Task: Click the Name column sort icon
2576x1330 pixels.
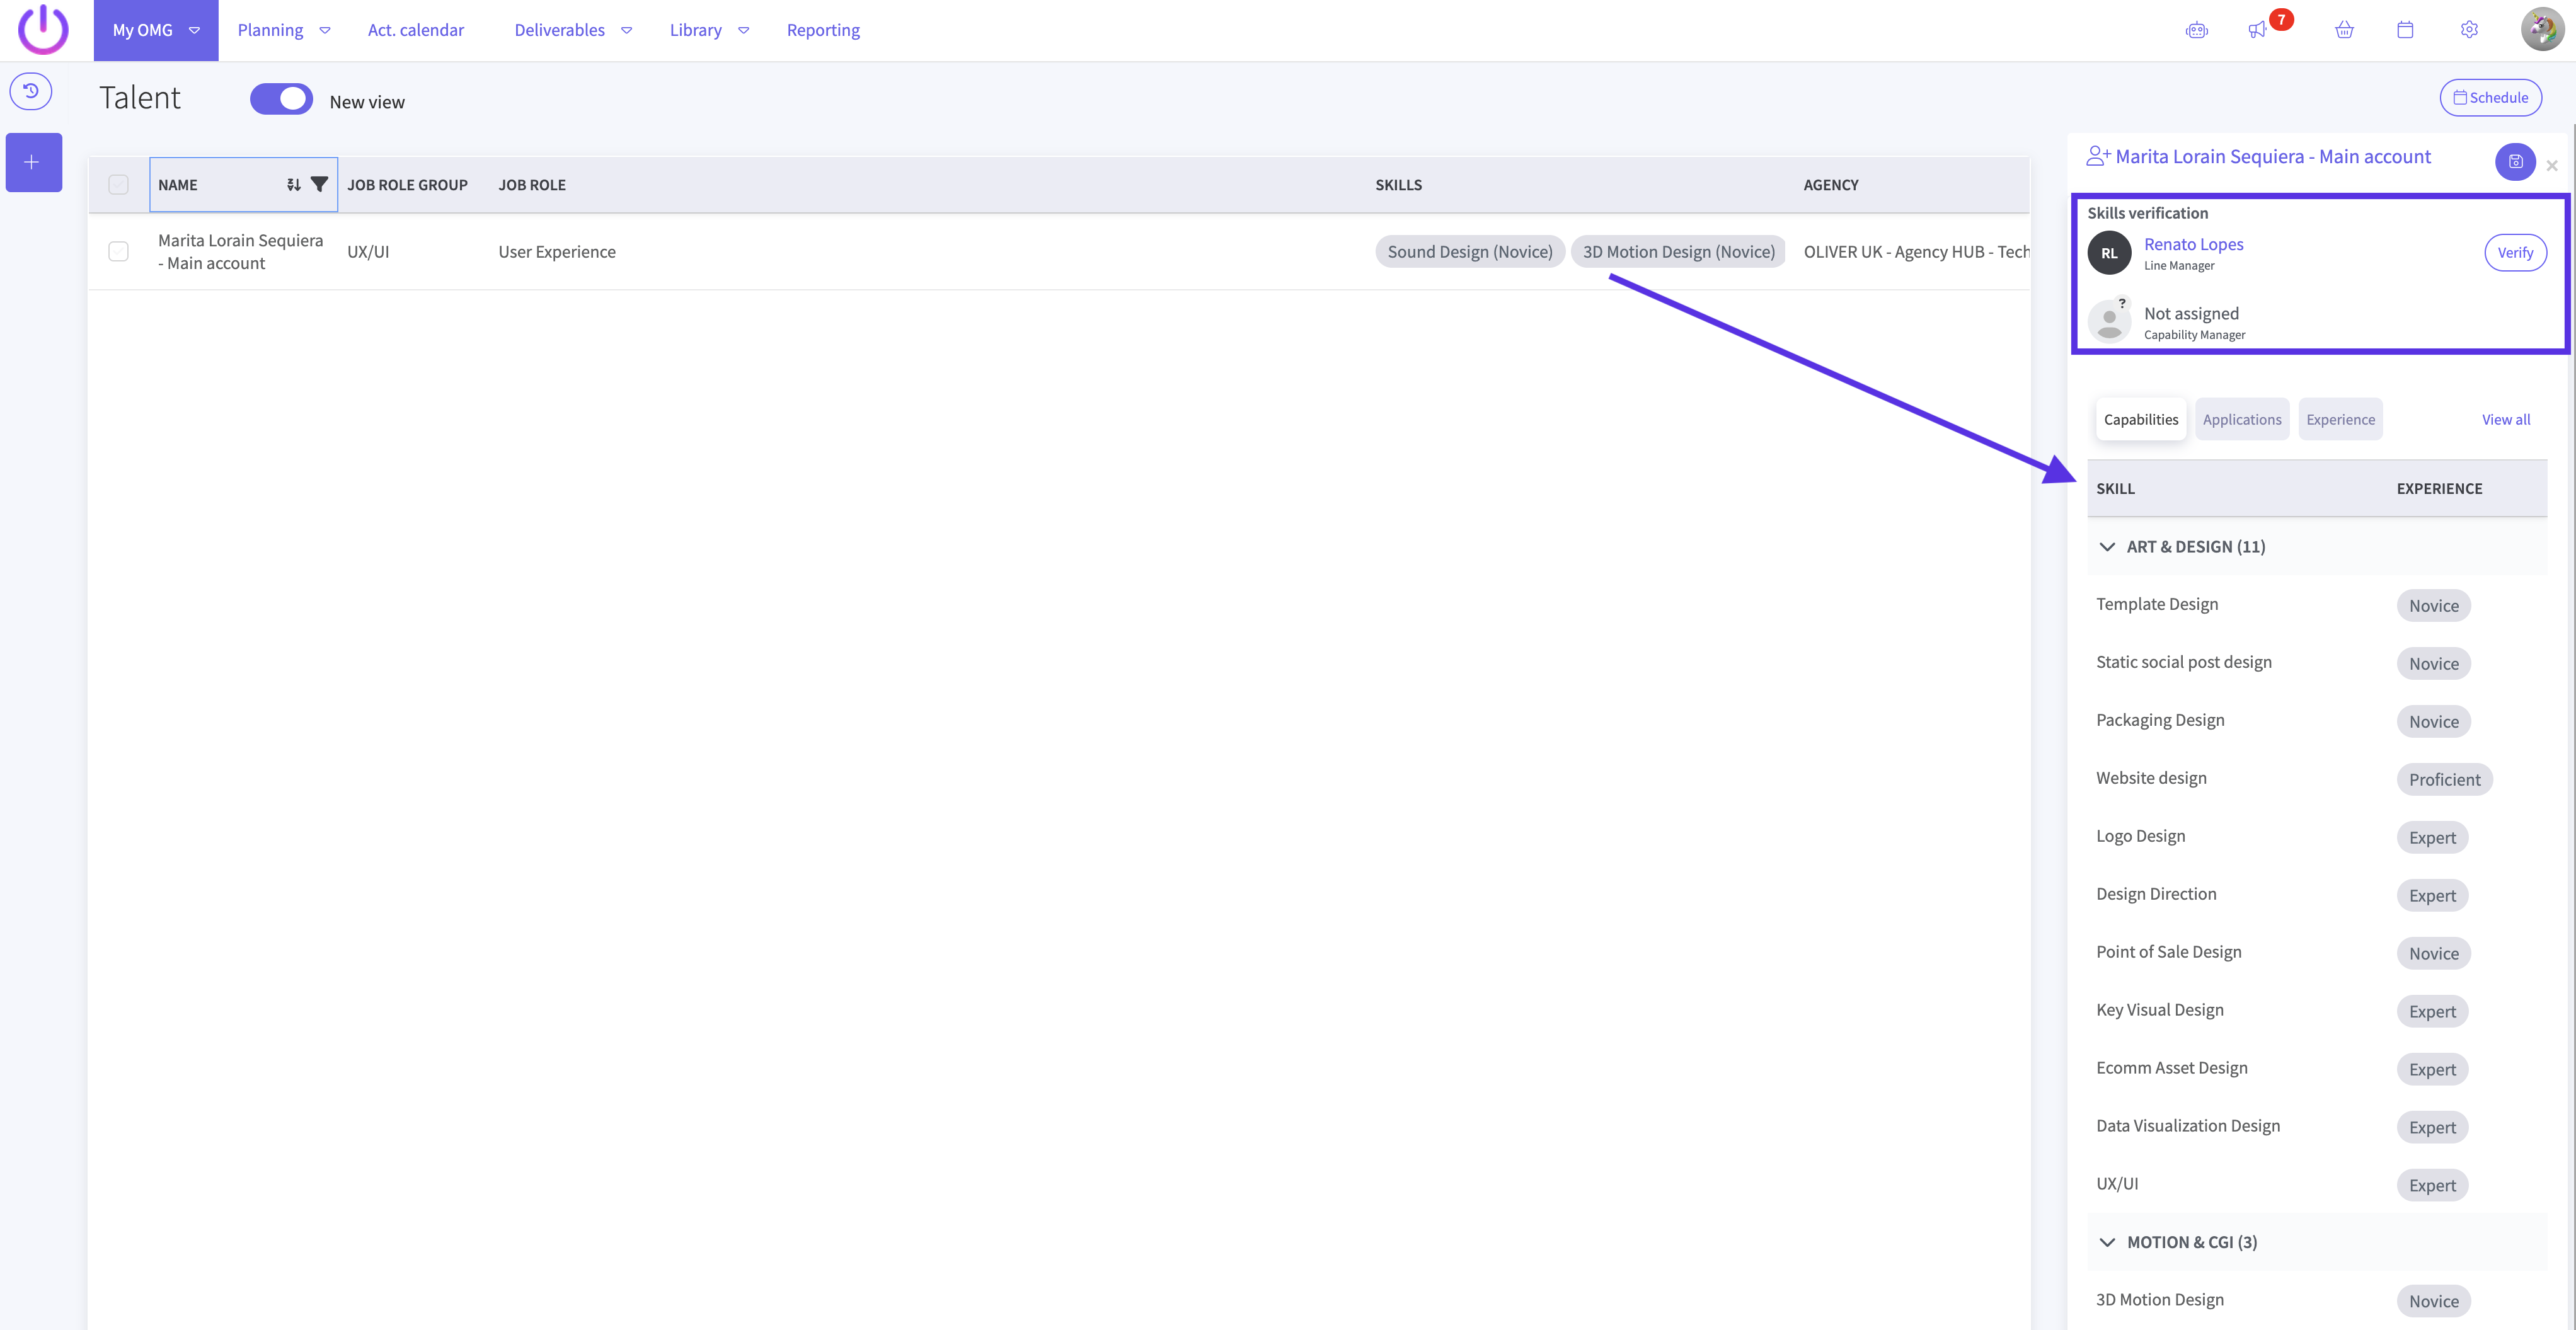Action: [293, 184]
